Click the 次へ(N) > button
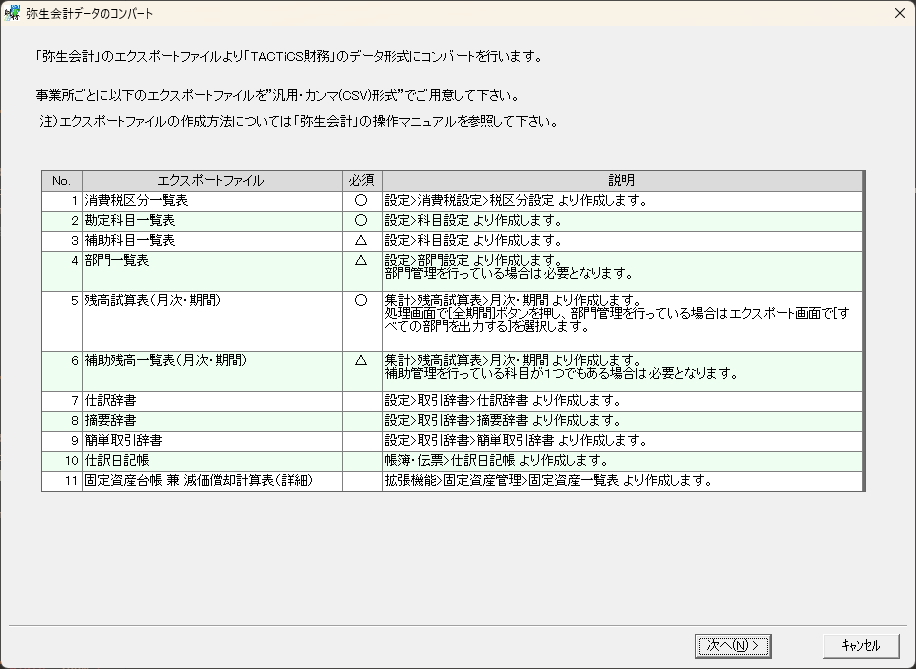This screenshot has width=916, height=669. click(x=733, y=646)
